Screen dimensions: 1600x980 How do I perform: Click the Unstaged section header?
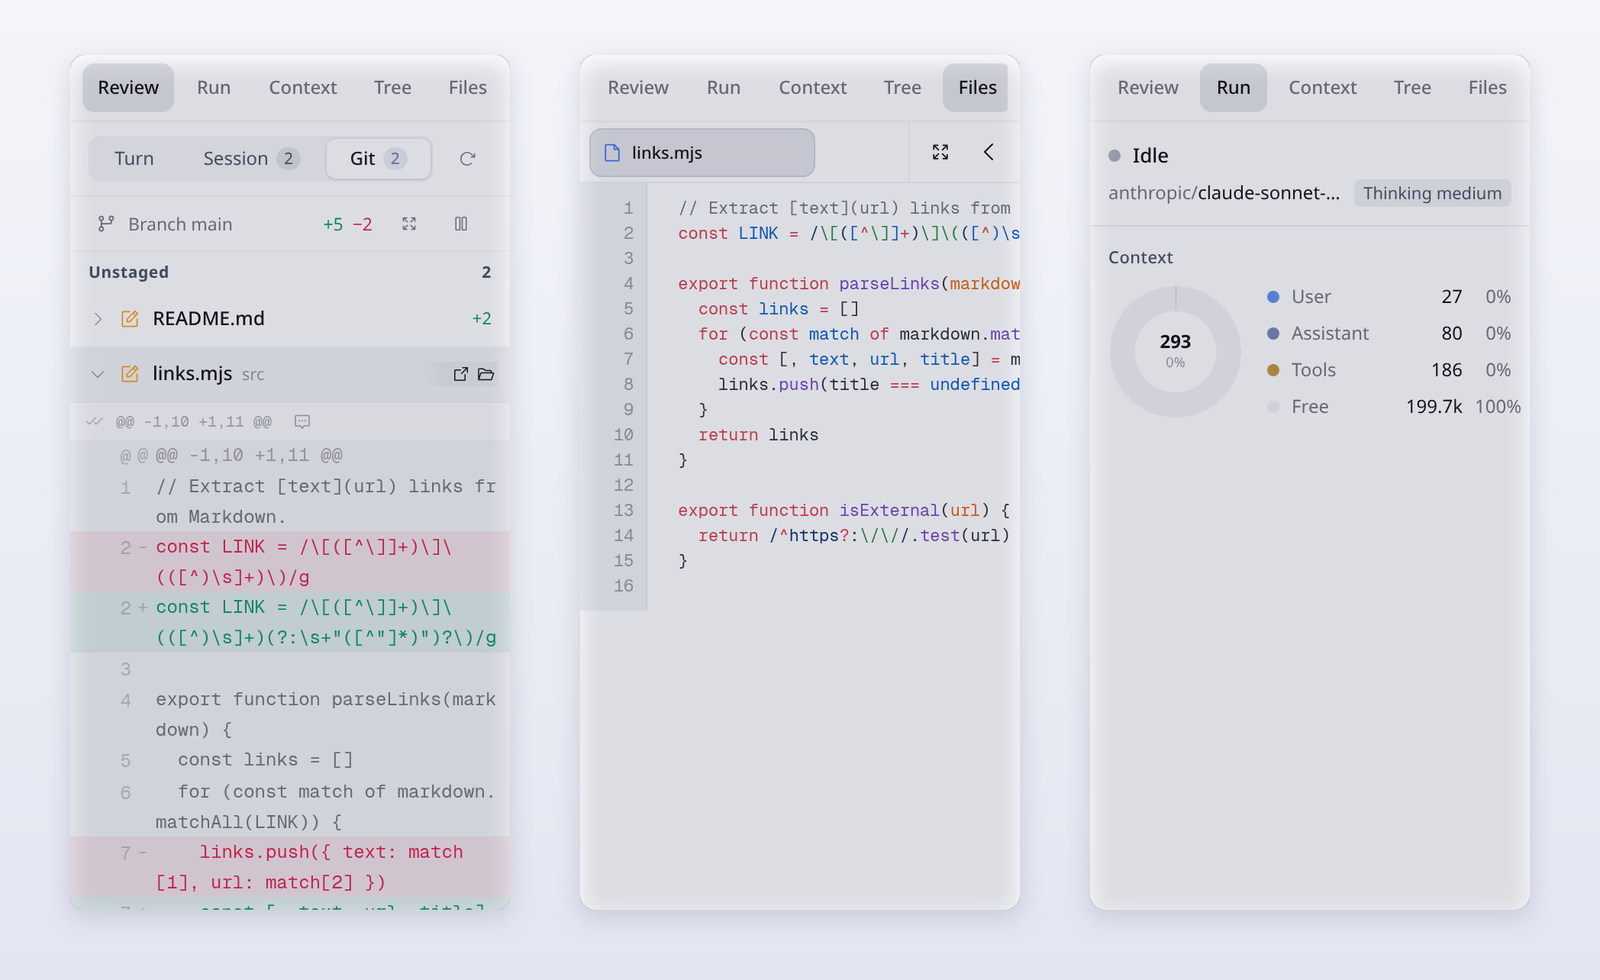tap(290, 272)
